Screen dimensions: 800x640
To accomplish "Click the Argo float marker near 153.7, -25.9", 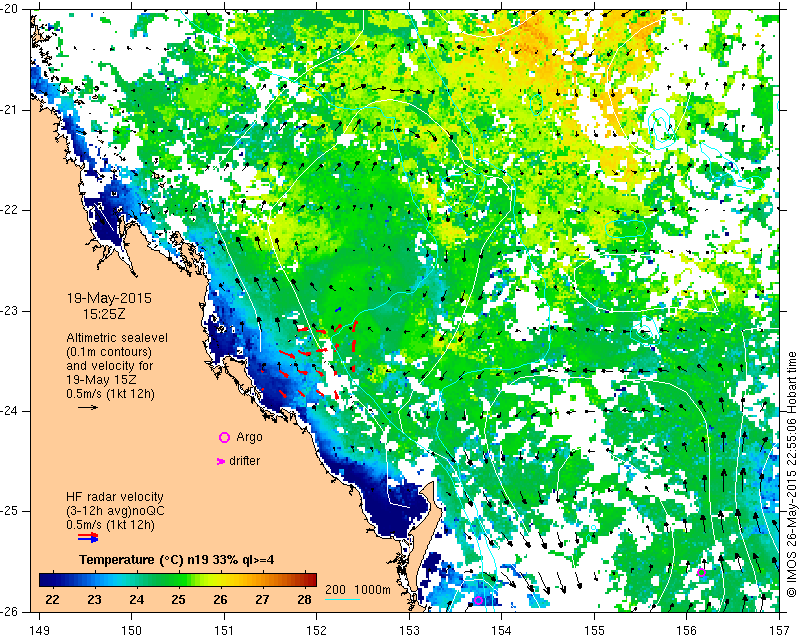I will [478, 601].
